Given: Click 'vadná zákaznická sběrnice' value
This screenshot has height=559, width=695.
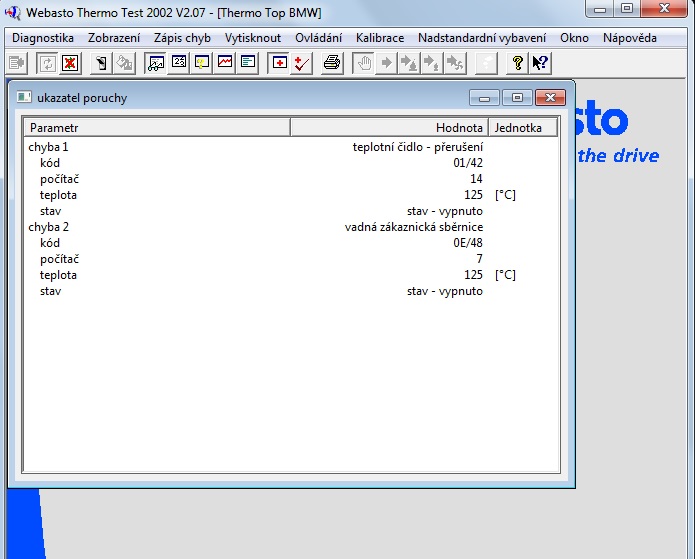Looking at the screenshot, I should (x=414, y=227).
